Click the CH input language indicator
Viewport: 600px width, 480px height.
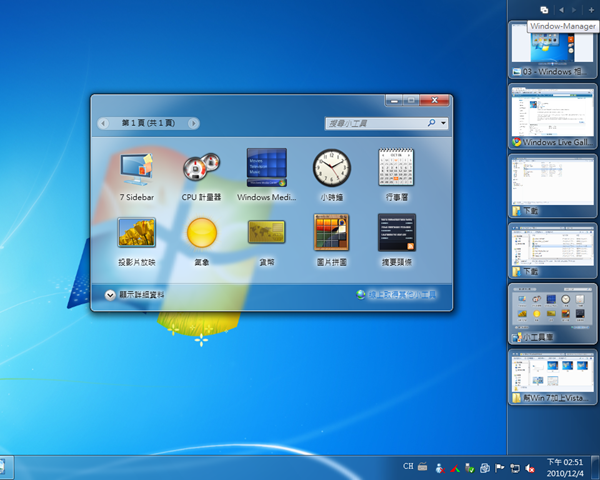click(x=408, y=466)
